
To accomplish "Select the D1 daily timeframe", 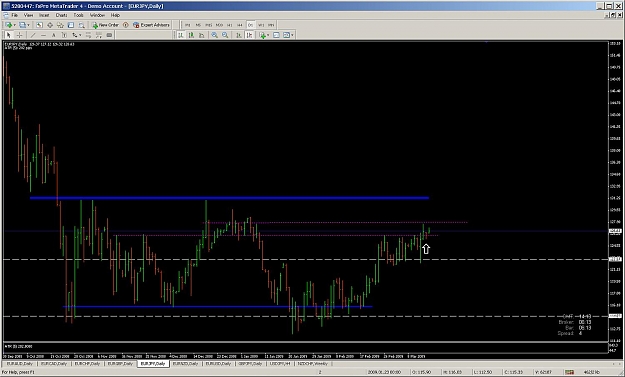I will [250, 25].
